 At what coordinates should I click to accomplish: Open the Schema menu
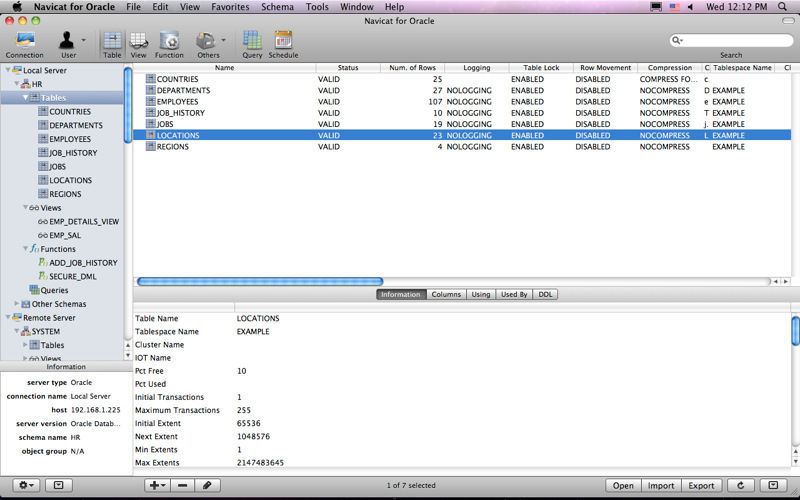tap(277, 7)
